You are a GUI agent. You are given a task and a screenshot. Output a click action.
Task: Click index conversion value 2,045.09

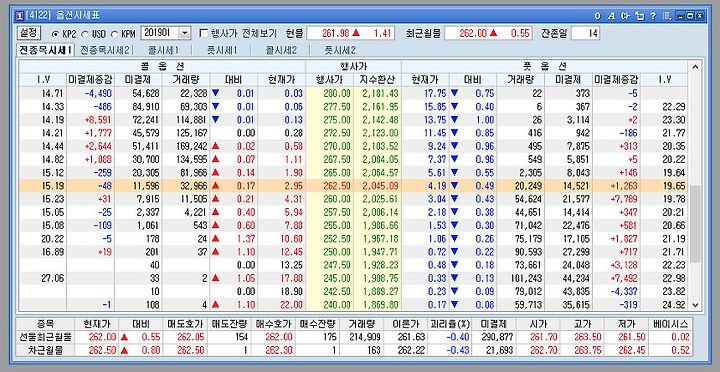tap(377, 186)
